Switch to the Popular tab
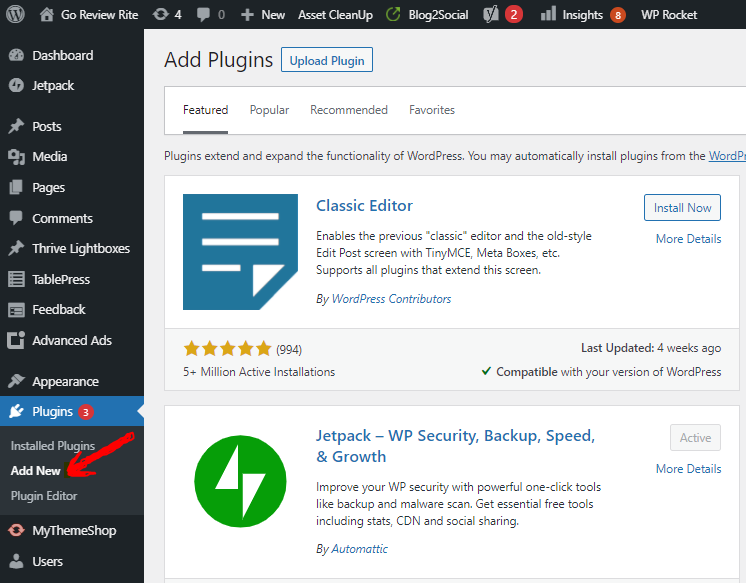 tap(269, 110)
